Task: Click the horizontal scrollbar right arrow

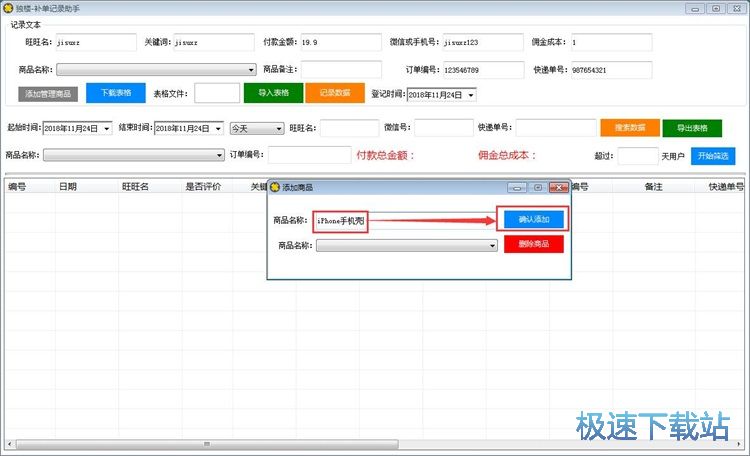Action: click(739, 444)
